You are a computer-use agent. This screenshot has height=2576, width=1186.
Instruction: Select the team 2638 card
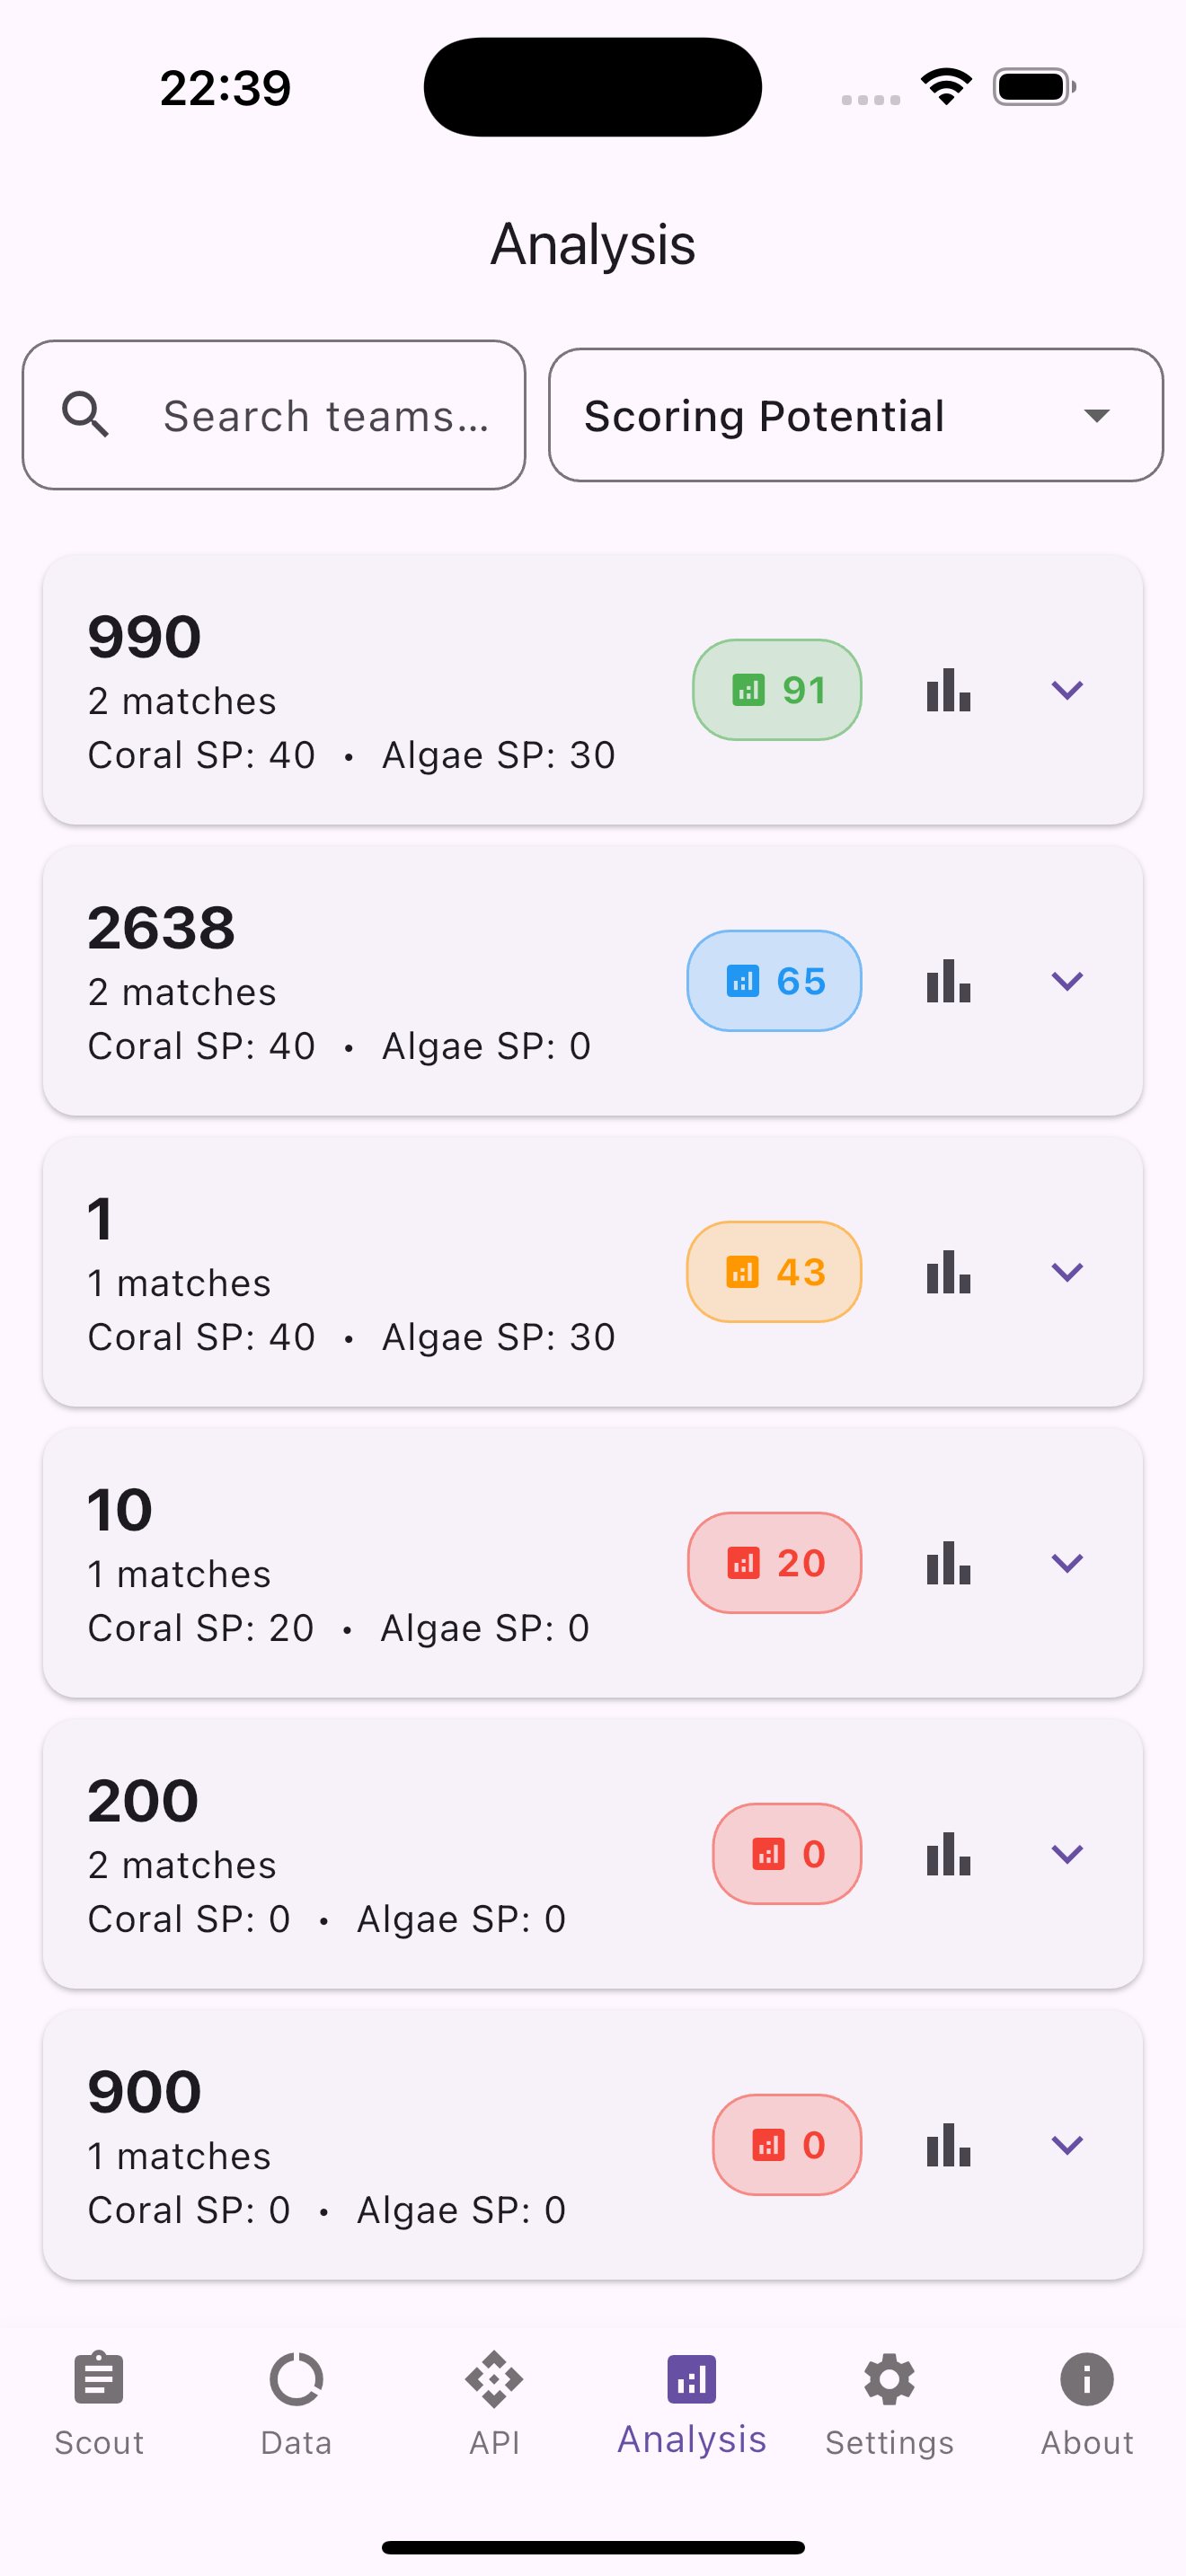tap(593, 981)
